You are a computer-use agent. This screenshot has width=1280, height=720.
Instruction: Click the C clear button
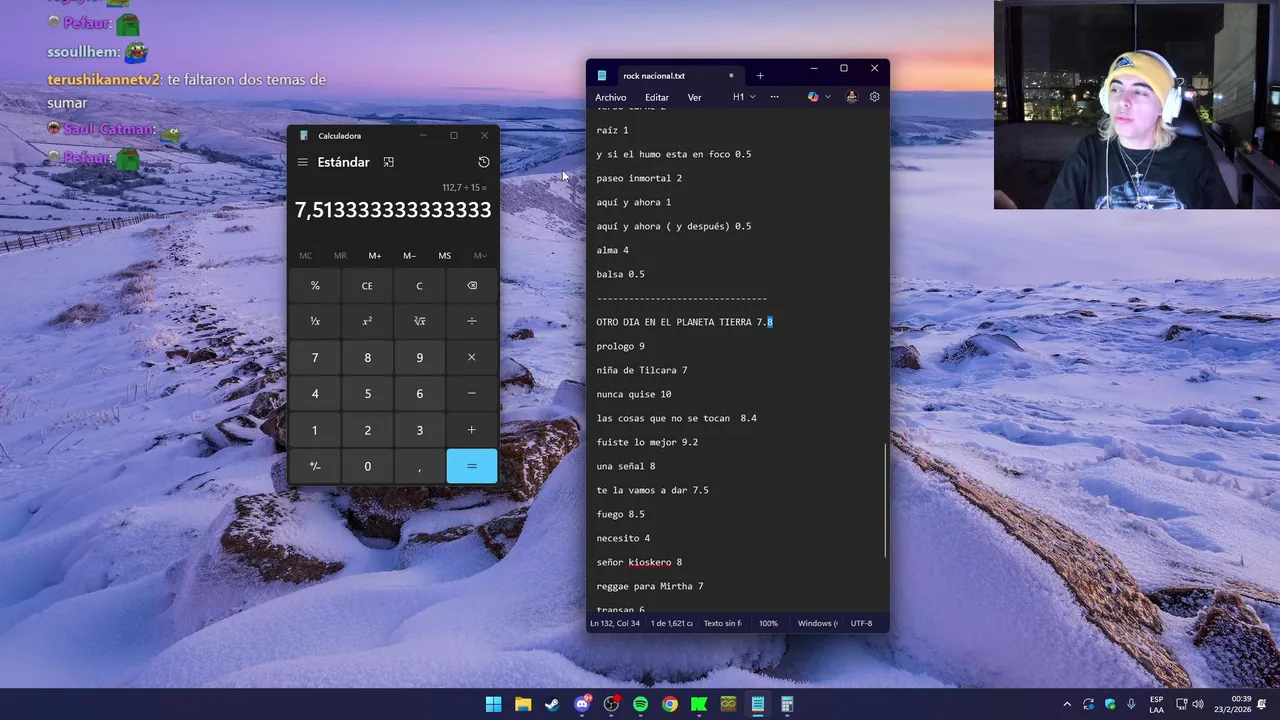(419, 286)
